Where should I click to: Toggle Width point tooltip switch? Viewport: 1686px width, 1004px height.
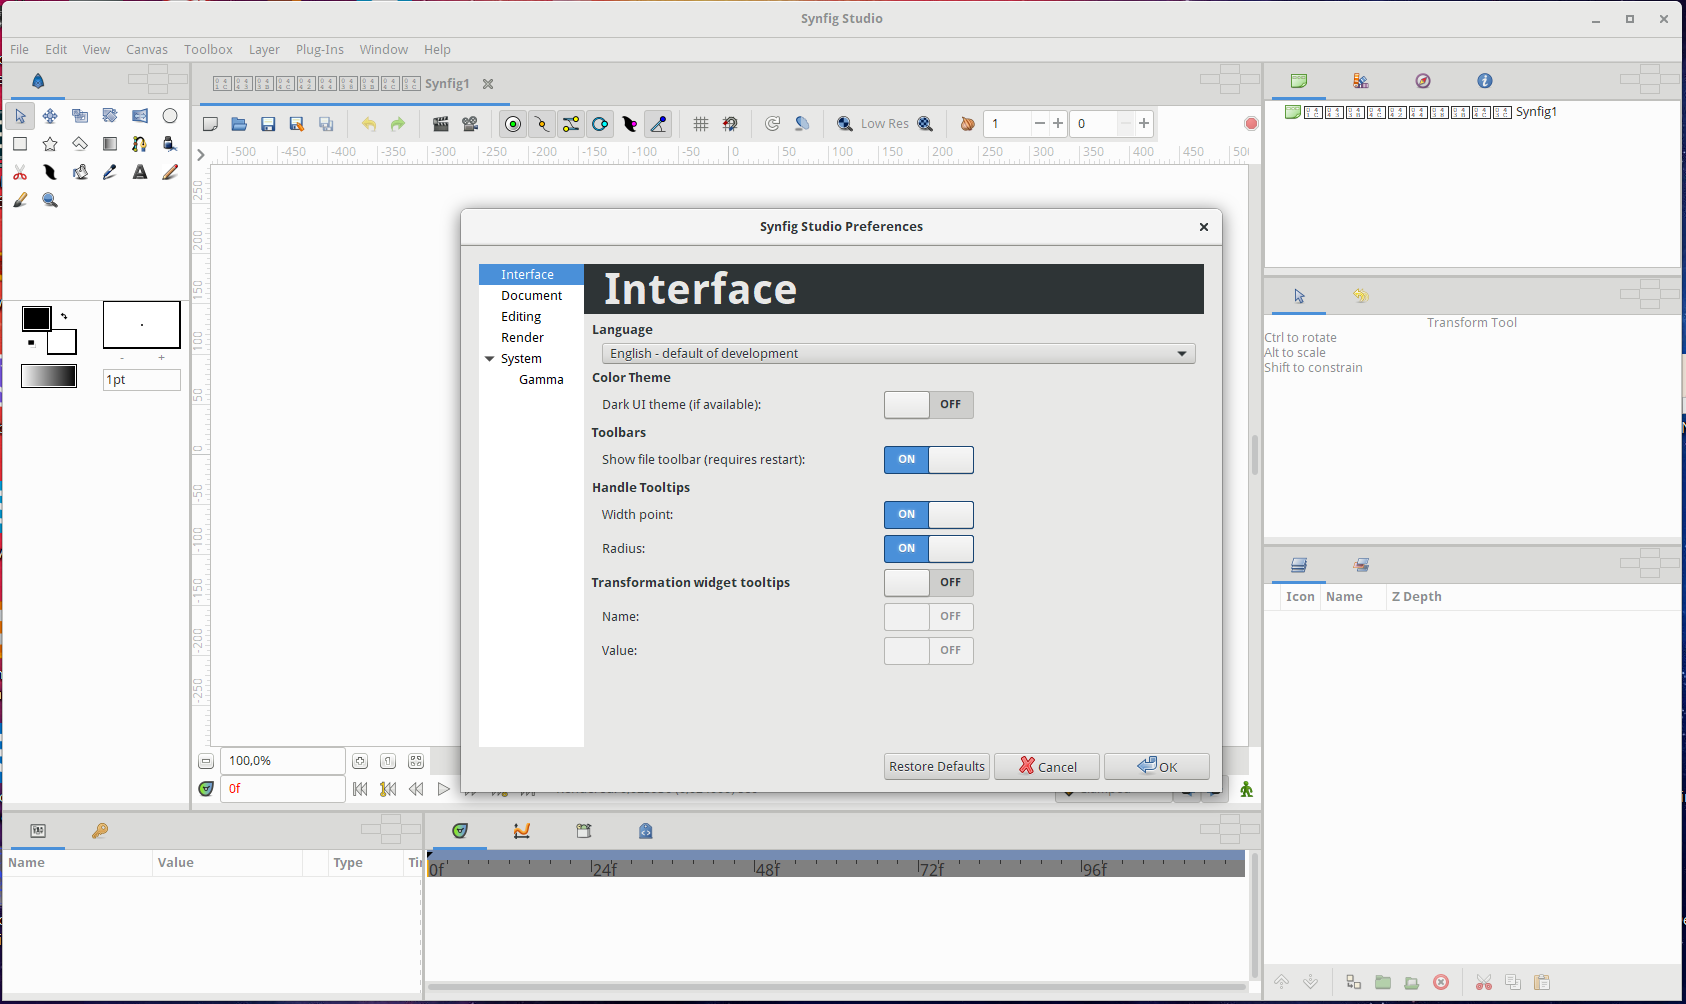[x=929, y=515]
